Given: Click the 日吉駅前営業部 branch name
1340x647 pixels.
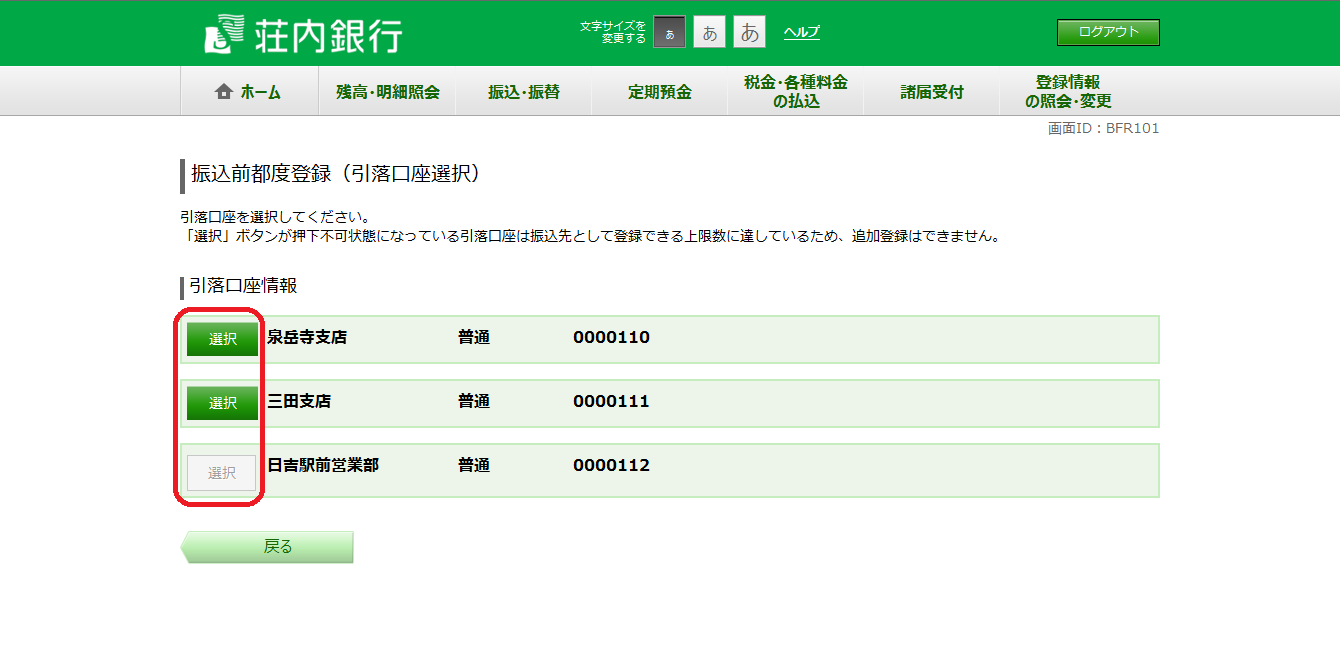Looking at the screenshot, I should tap(323, 466).
